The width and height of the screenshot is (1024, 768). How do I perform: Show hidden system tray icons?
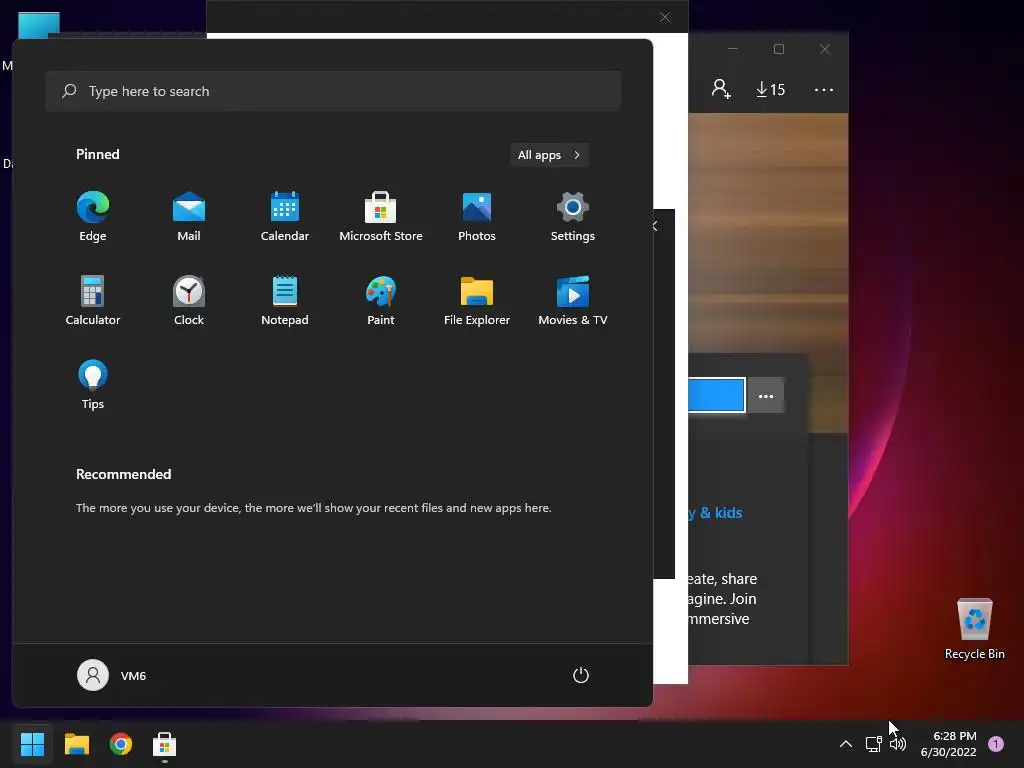(x=846, y=744)
